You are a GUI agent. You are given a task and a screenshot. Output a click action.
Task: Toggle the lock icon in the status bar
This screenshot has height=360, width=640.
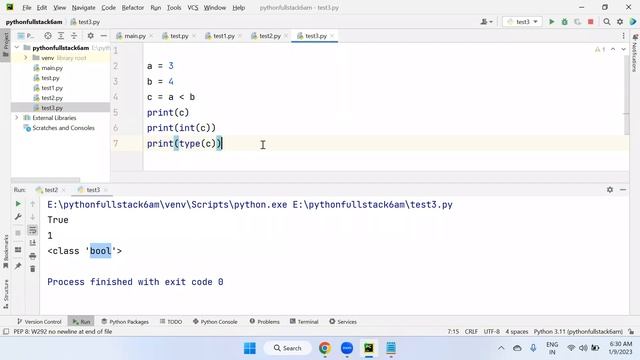pos(631,332)
